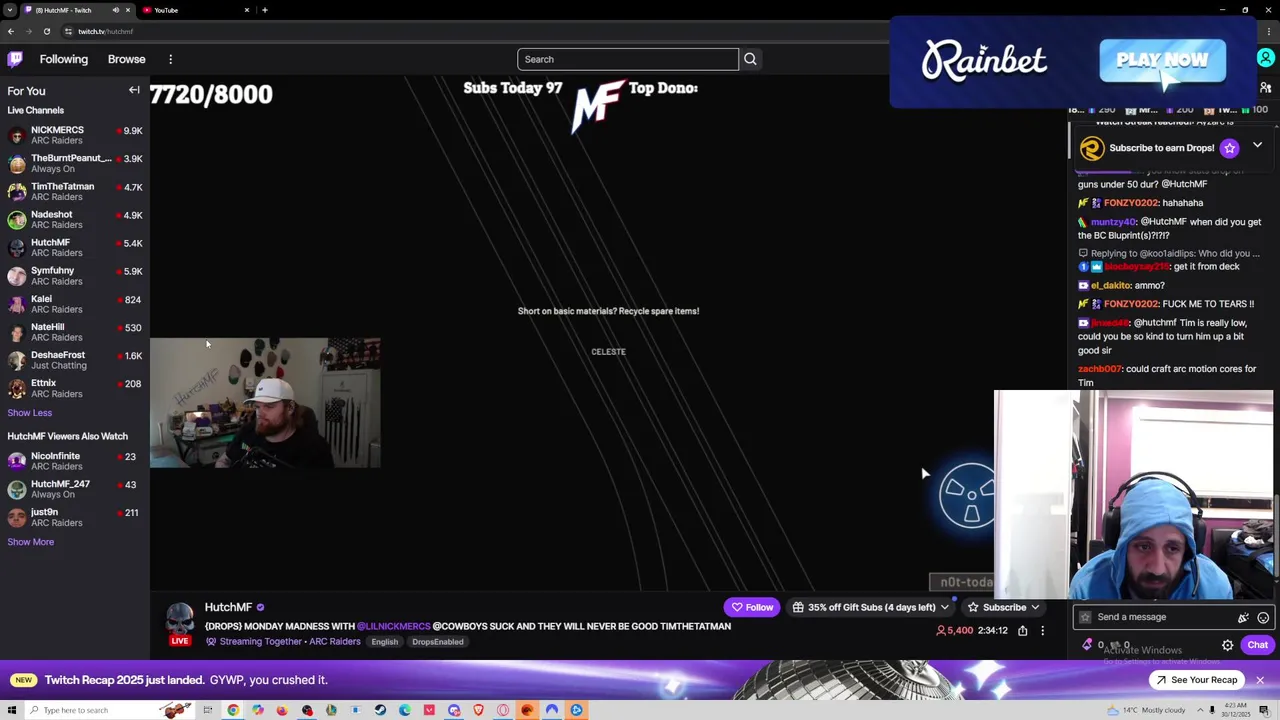This screenshot has height=720, width=1280.
Task: Open Symfuhny channel in sidebar
Action: tap(75, 275)
